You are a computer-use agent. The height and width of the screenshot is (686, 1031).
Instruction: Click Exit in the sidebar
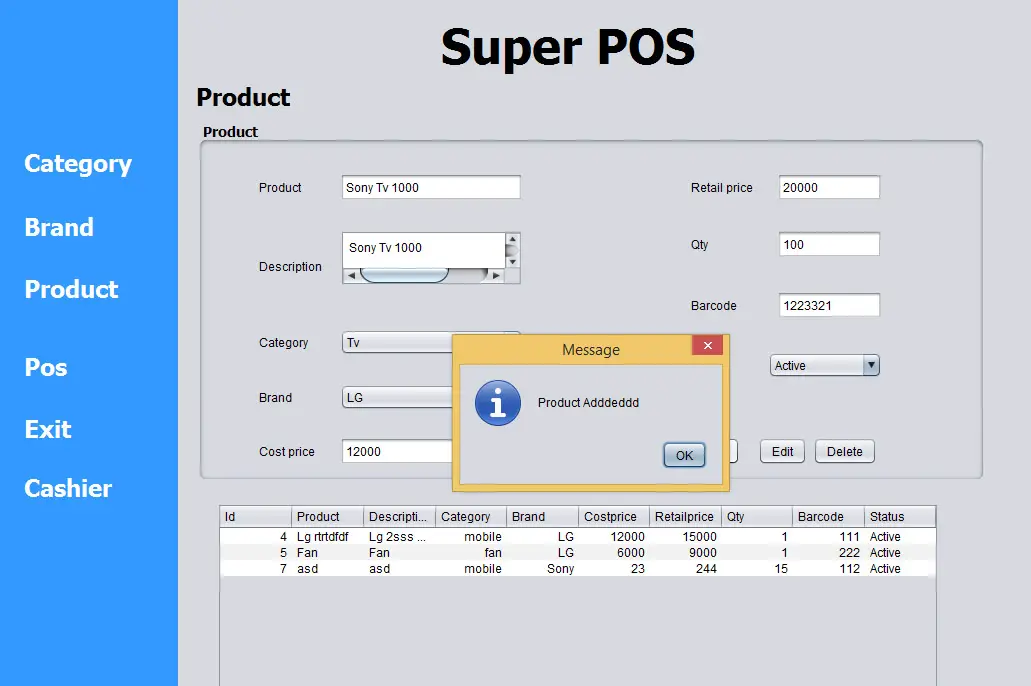tap(47, 429)
